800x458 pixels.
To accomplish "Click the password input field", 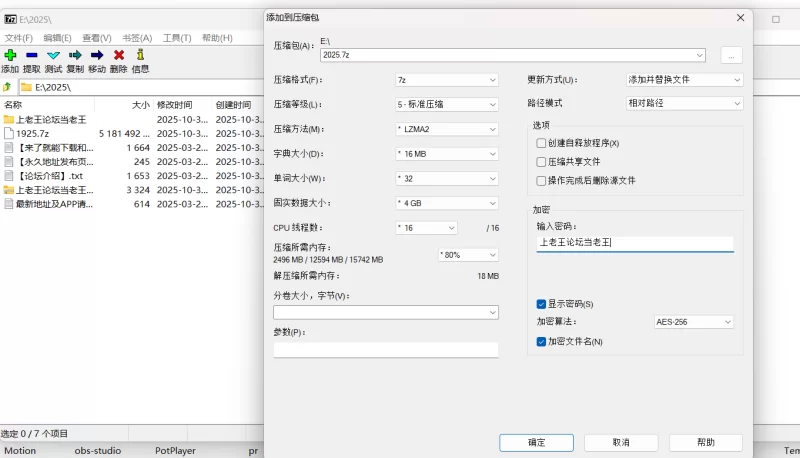I will (634, 243).
